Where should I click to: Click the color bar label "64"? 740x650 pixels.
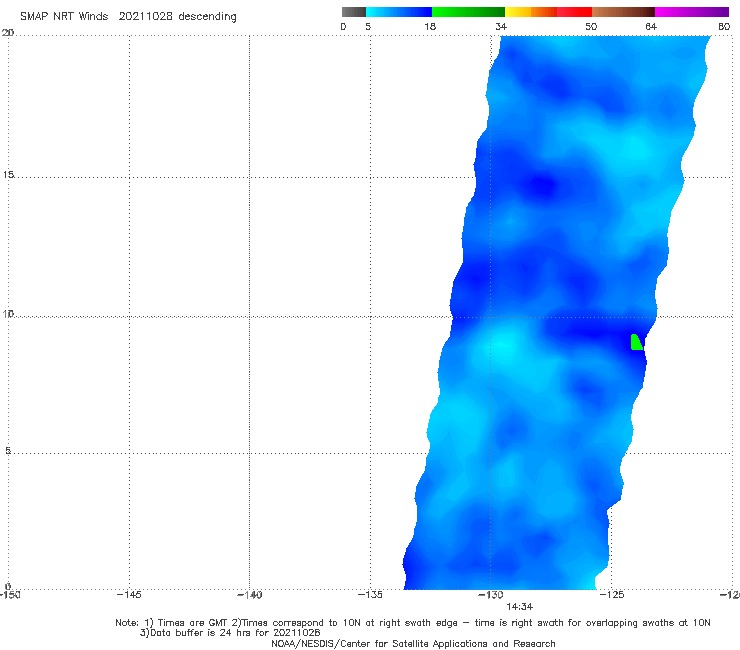coord(651,26)
